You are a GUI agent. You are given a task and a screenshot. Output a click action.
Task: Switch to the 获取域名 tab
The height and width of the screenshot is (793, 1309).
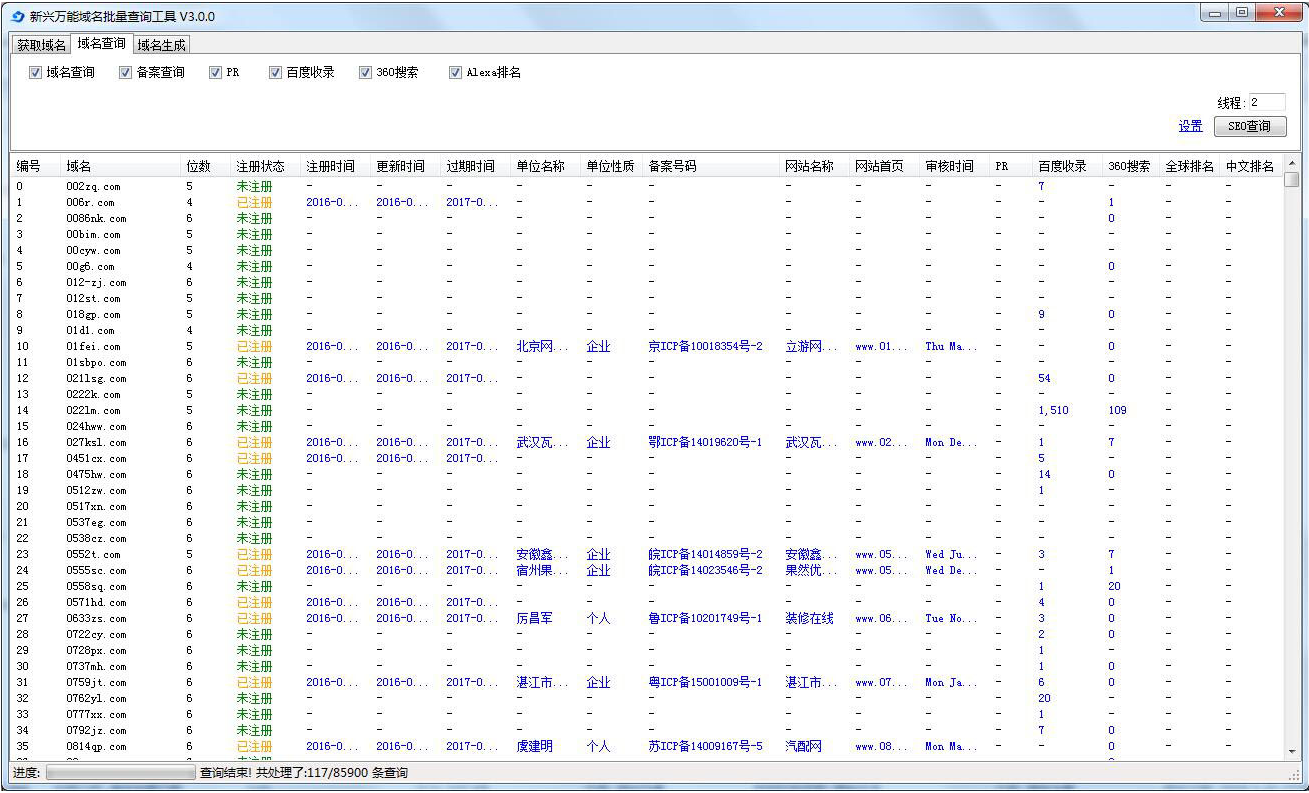click(41, 45)
